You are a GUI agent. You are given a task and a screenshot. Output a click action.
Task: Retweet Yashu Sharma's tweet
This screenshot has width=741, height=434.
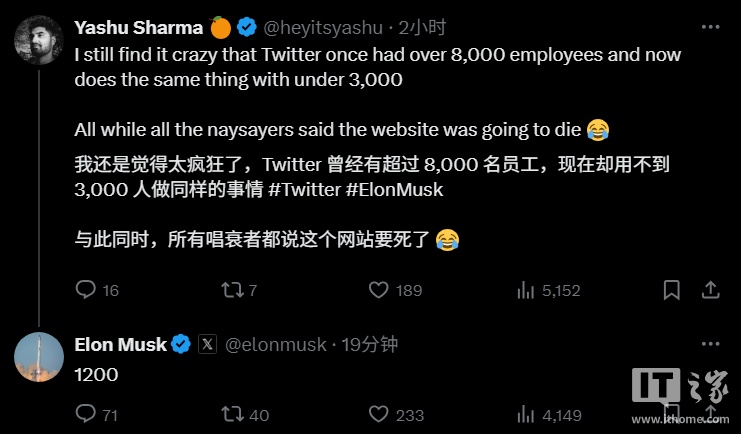click(x=229, y=290)
